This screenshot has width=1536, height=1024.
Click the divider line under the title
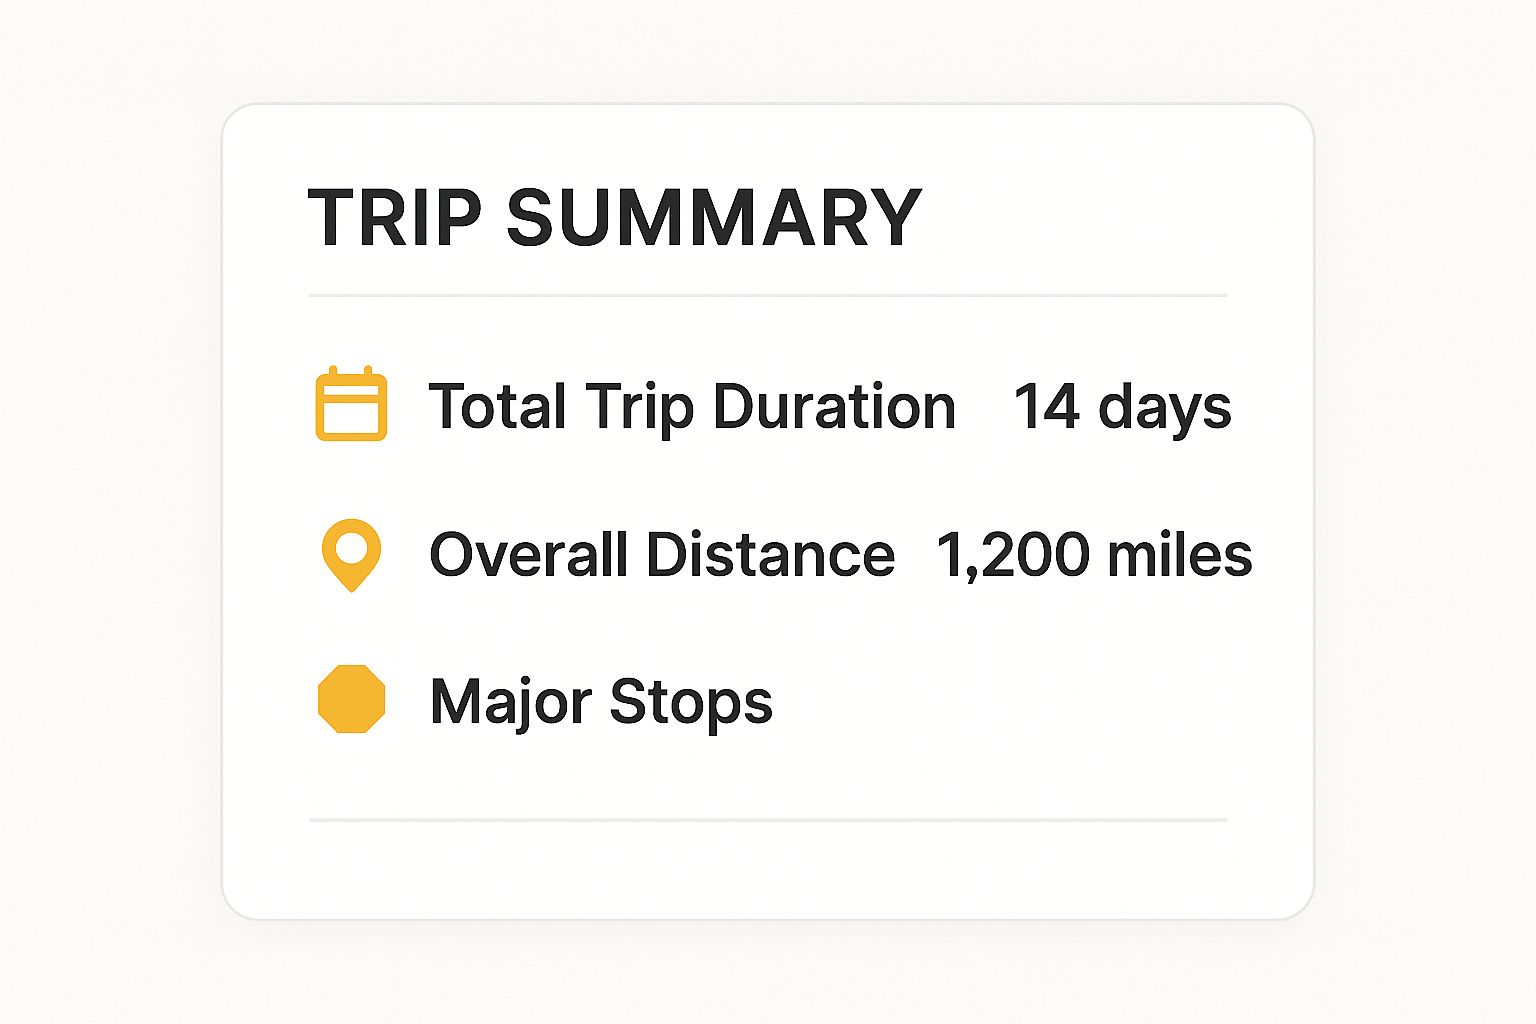[768, 296]
